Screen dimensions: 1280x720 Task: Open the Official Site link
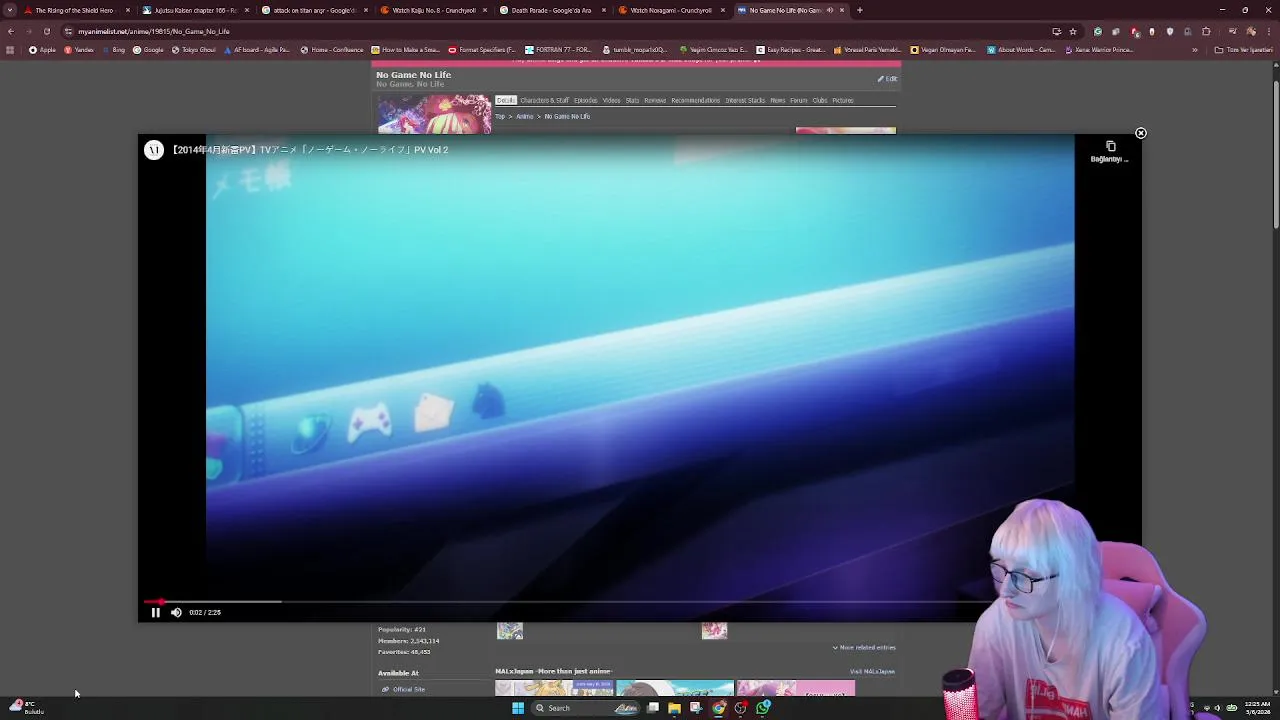(x=408, y=690)
